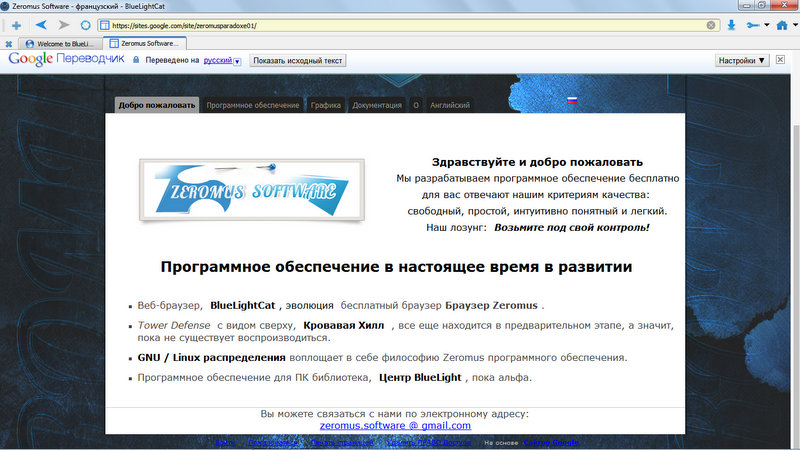The height and width of the screenshot is (450, 800).
Task: Open the русский language link
Action: pyautogui.click(x=217, y=60)
